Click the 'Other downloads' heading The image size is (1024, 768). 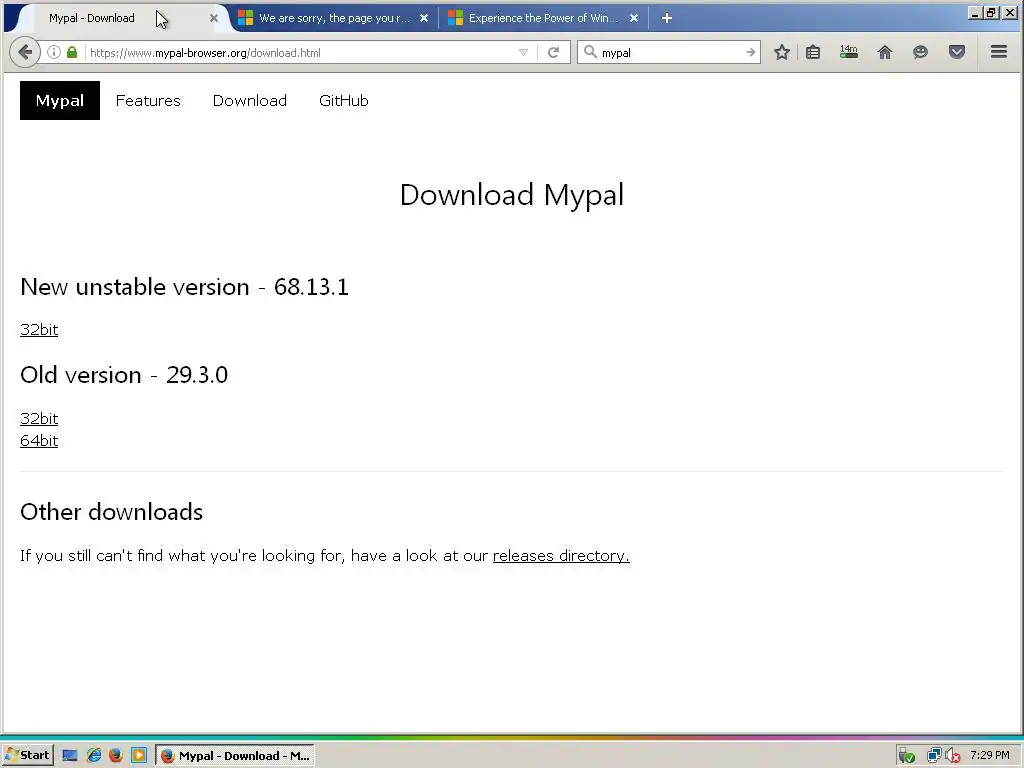coord(112,512)
